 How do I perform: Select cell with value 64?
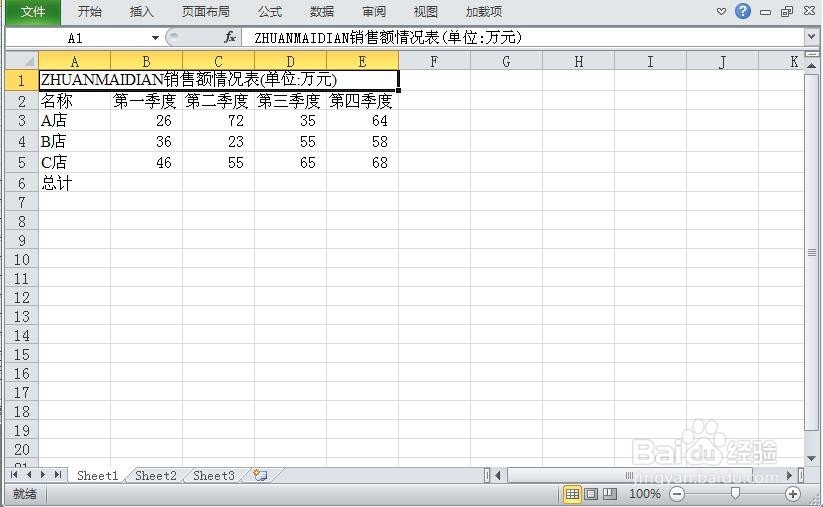click(362, 121)
